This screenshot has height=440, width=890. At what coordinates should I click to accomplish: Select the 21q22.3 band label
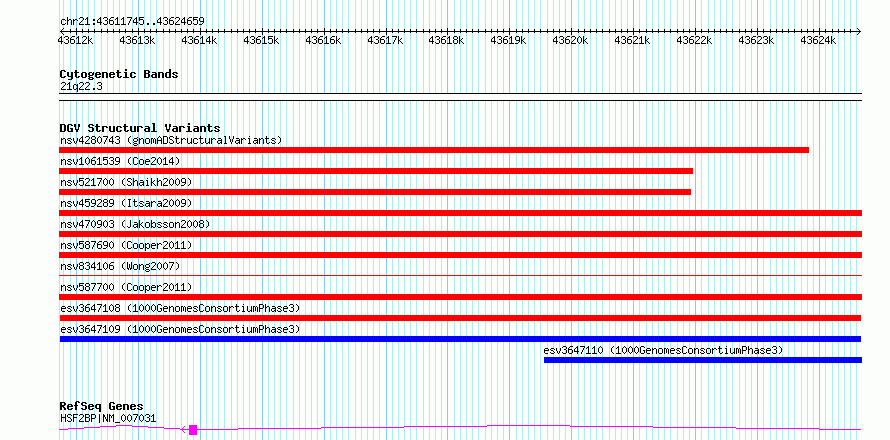tap(81, 86)
